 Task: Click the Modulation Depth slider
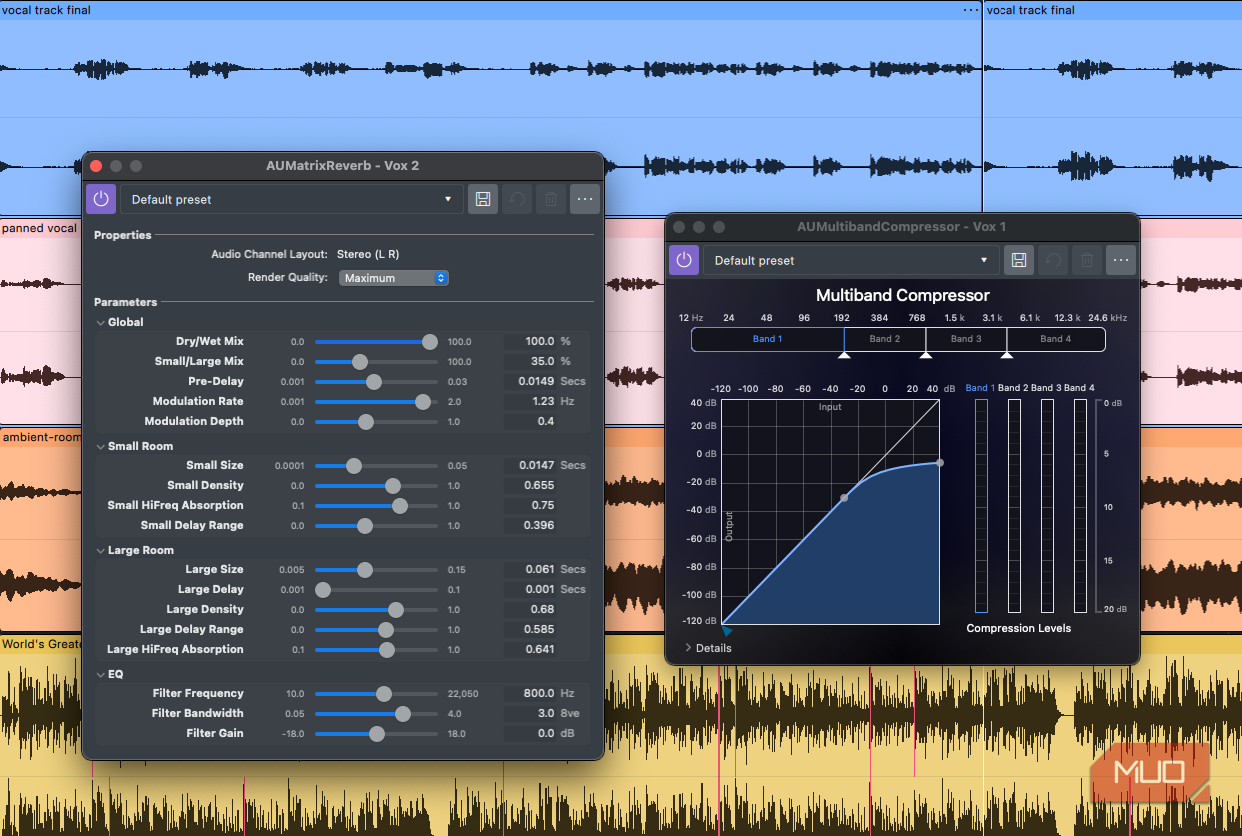point(376,421)
